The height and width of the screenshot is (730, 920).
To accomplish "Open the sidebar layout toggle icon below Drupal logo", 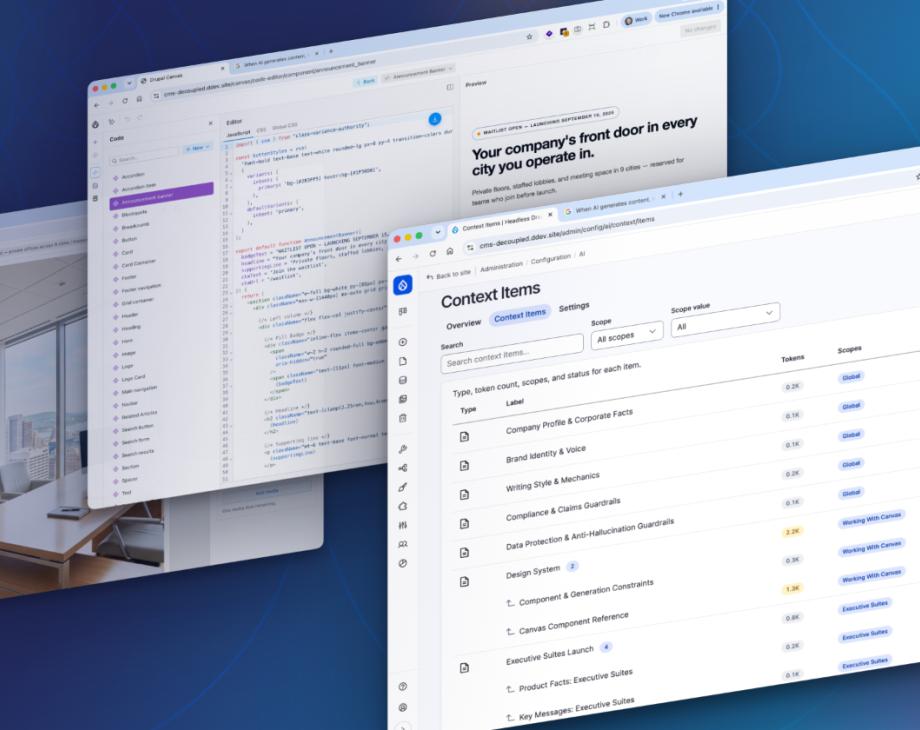I will tap(402, 311).
